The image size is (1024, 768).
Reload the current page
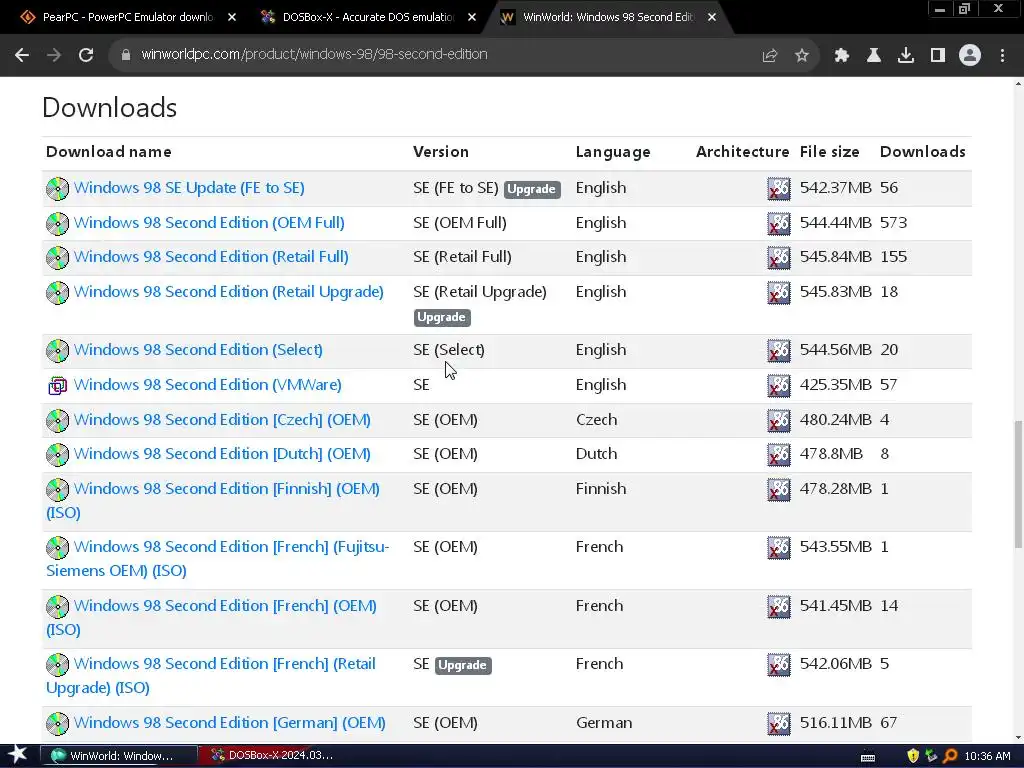[x=86, y=55]
